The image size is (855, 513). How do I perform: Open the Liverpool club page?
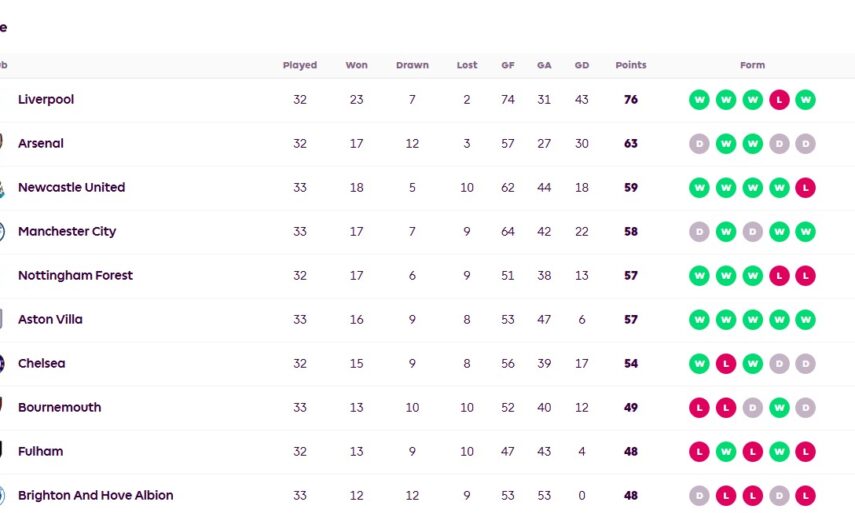point(46,100)
